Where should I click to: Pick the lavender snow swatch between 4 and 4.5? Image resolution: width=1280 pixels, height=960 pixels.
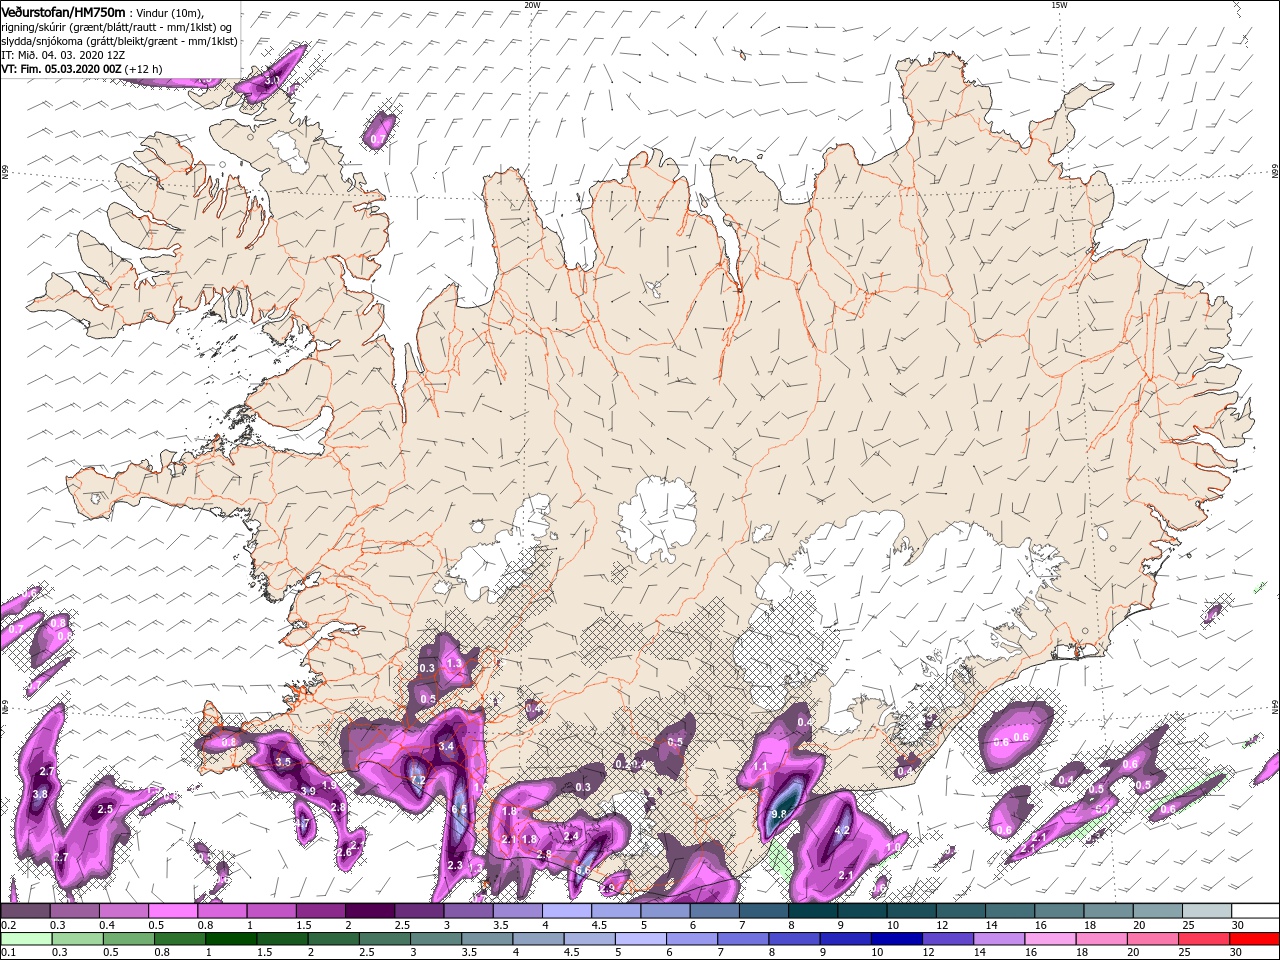pyautogui.click(x=566, y=911)
